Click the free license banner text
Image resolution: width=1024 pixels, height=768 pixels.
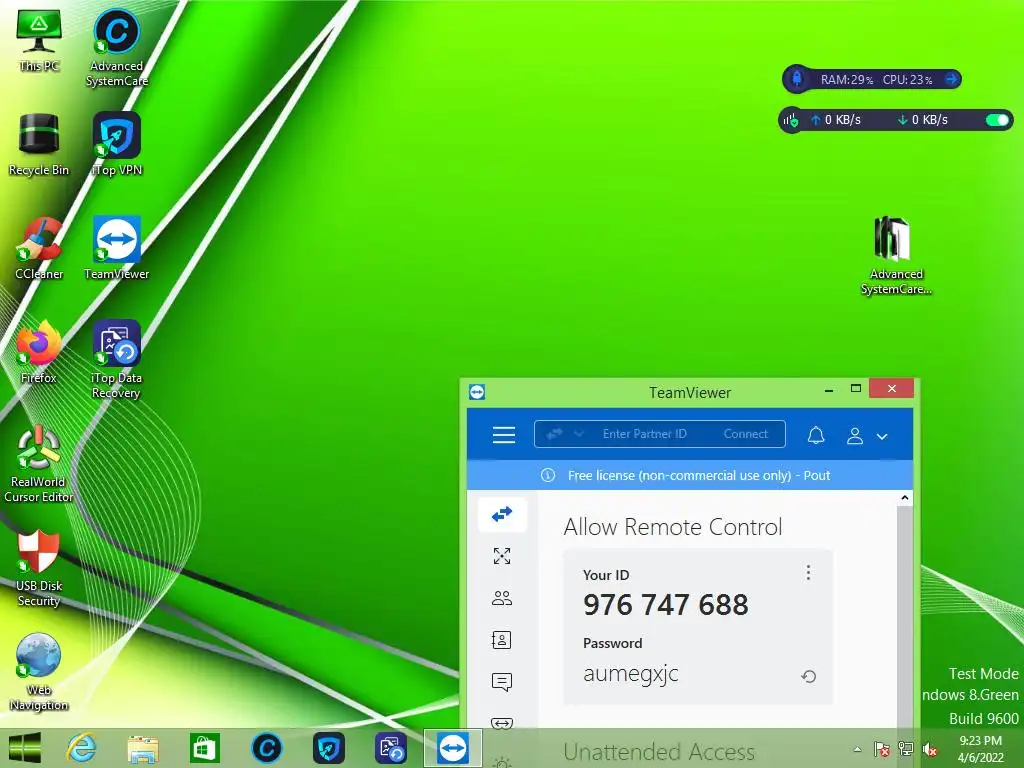699,475
